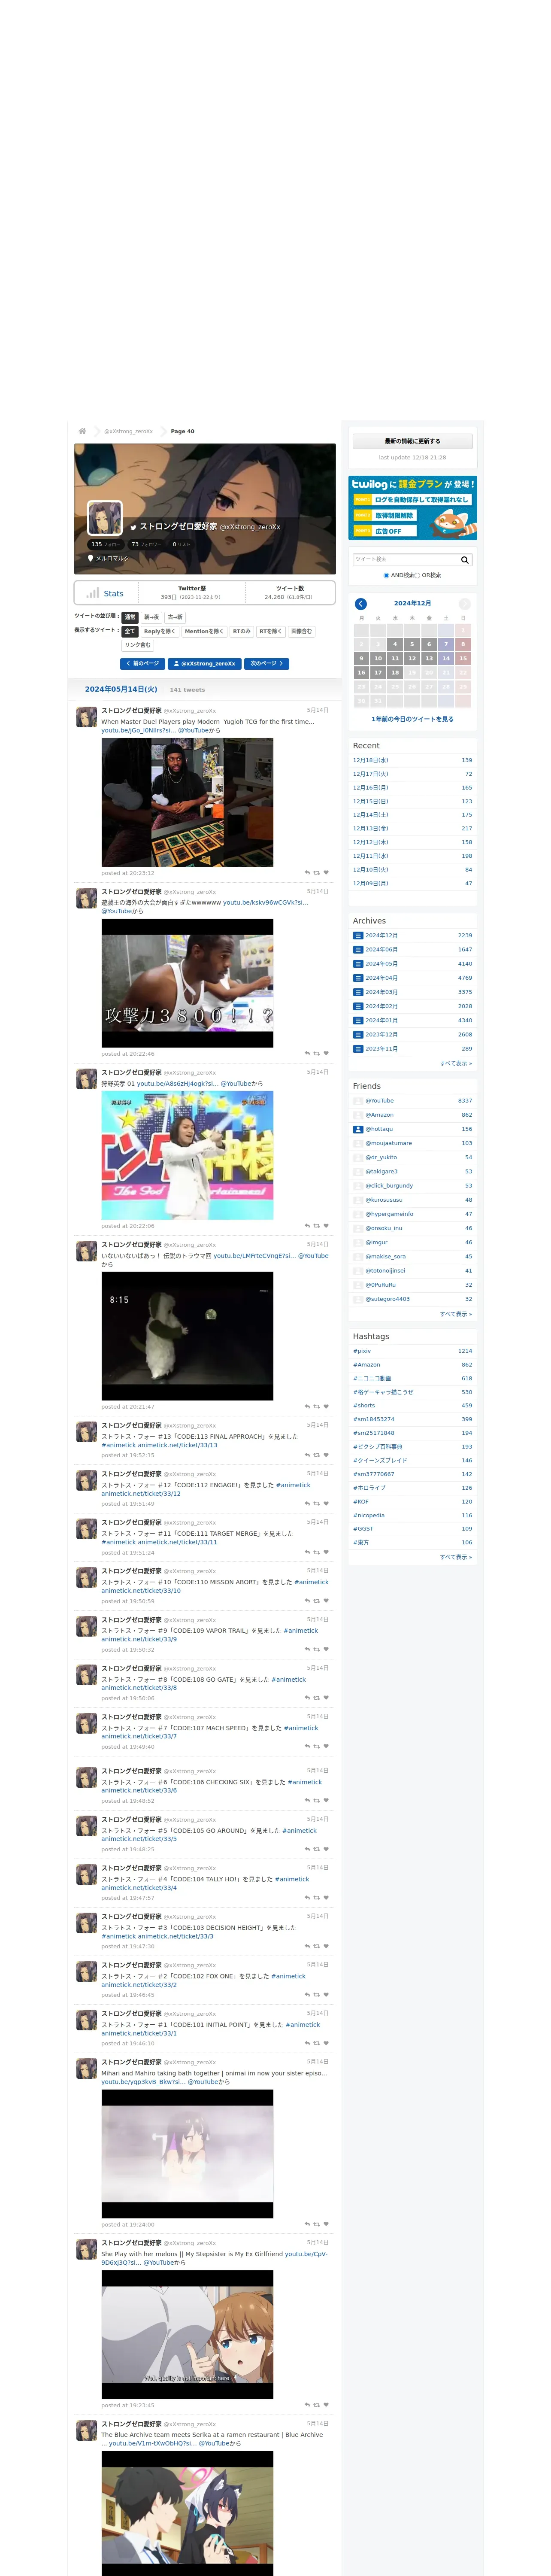The width and height of the screenshot is (551, 2576).
Task: Click list icon beside 2023年12月 archive
Action: pos(358,1035)
